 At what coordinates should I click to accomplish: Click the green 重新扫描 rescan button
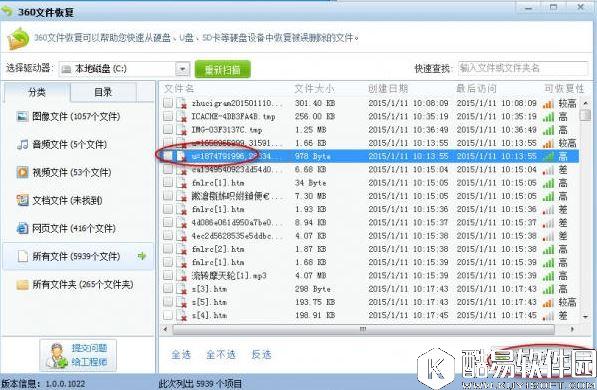(x=223, y=70)
